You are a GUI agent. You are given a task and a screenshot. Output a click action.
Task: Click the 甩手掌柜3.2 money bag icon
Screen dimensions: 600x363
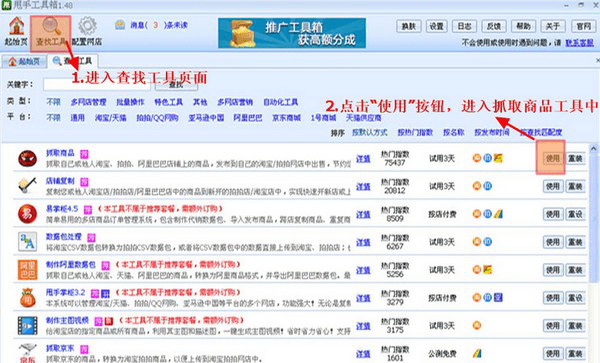[x=28, y=298]
